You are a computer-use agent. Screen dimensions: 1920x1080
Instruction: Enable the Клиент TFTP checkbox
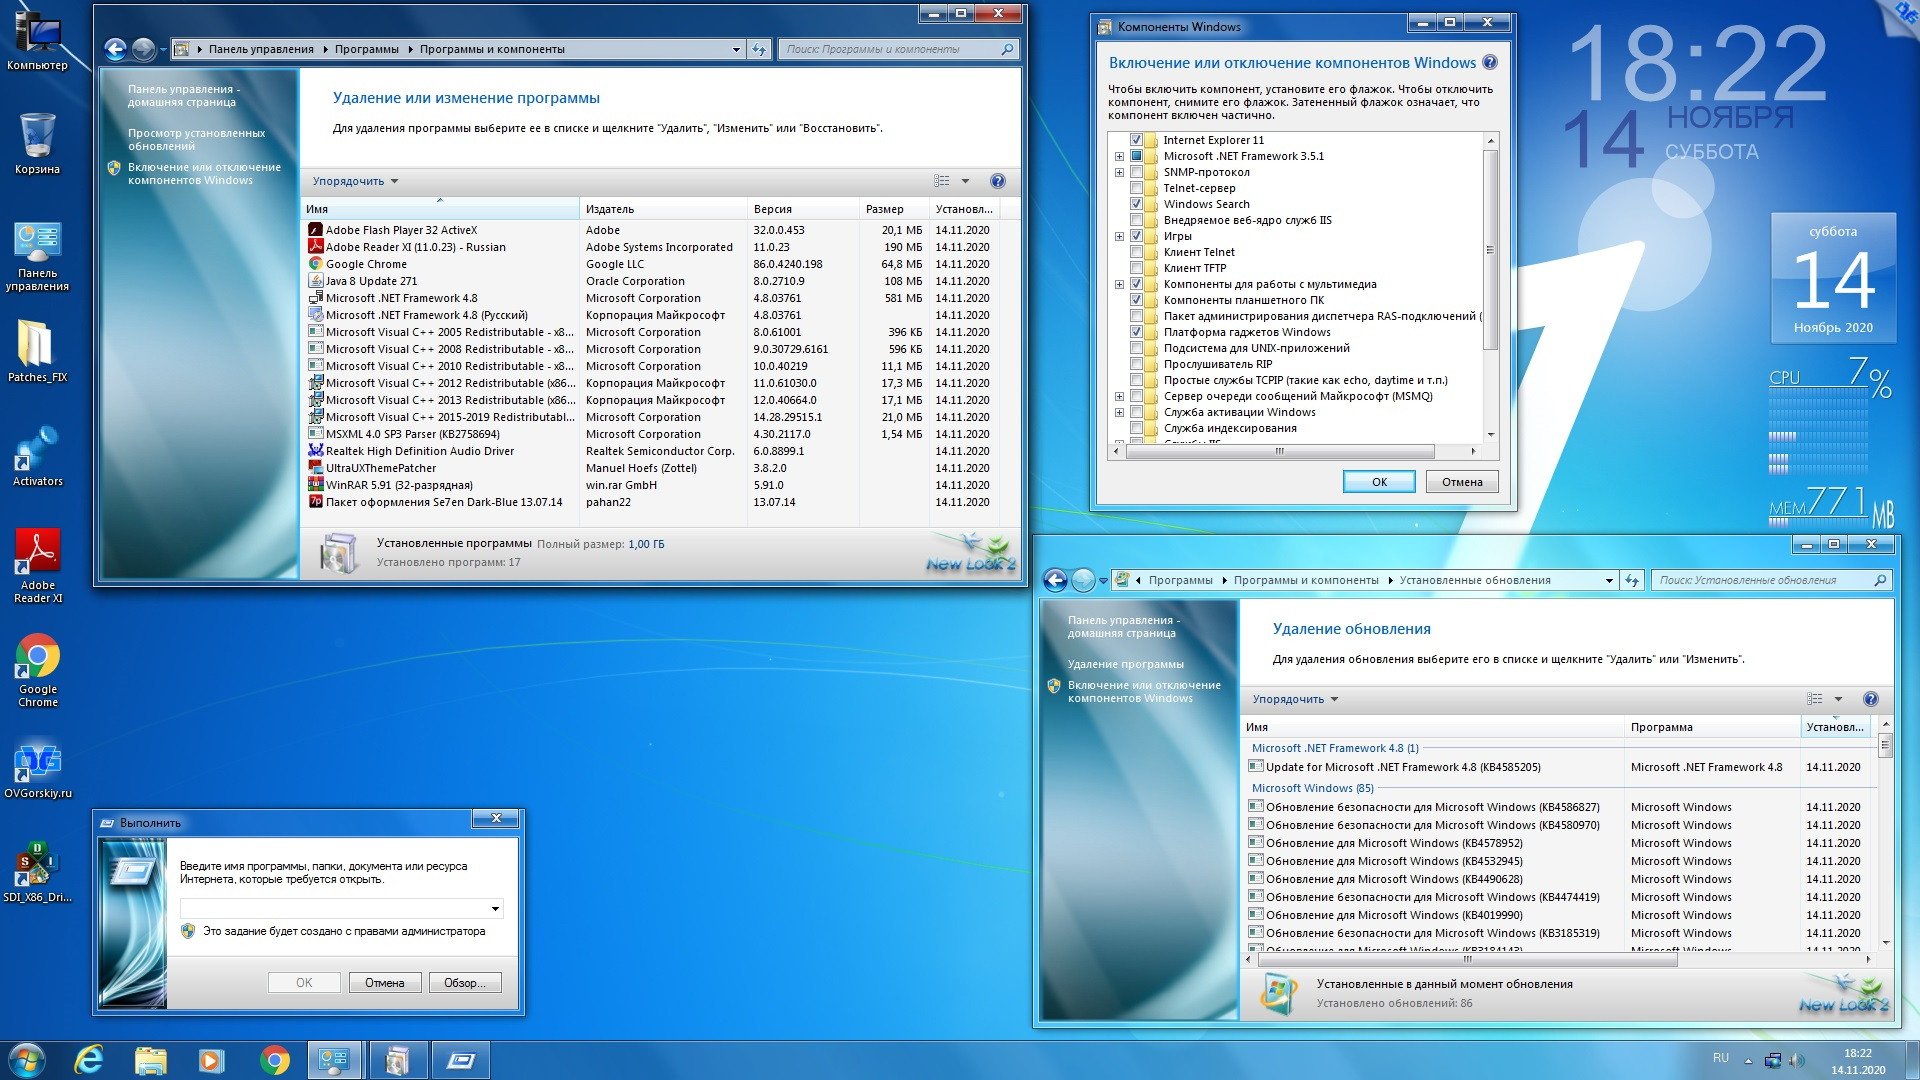pos(1136,268)
